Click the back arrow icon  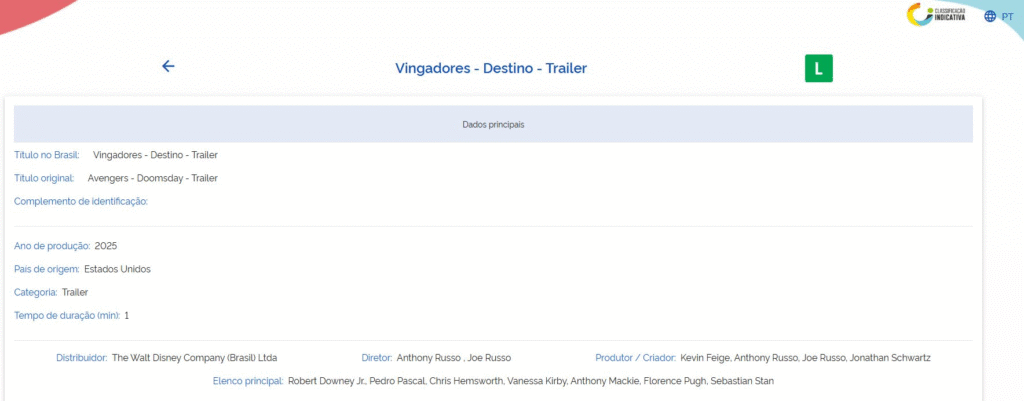(x=168, y=66)
